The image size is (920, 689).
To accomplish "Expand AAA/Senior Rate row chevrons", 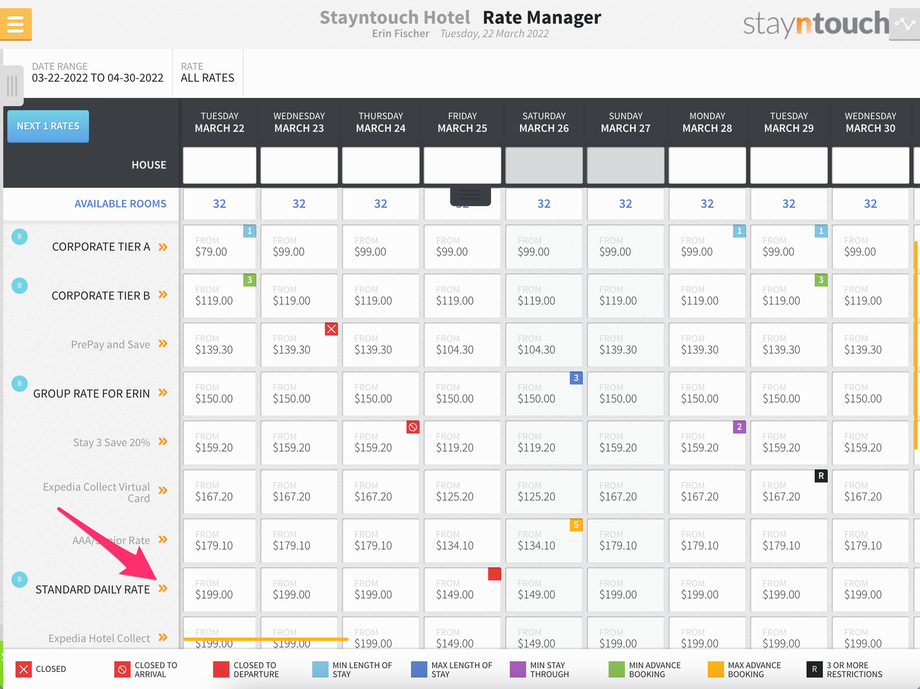I will [163, 540].
